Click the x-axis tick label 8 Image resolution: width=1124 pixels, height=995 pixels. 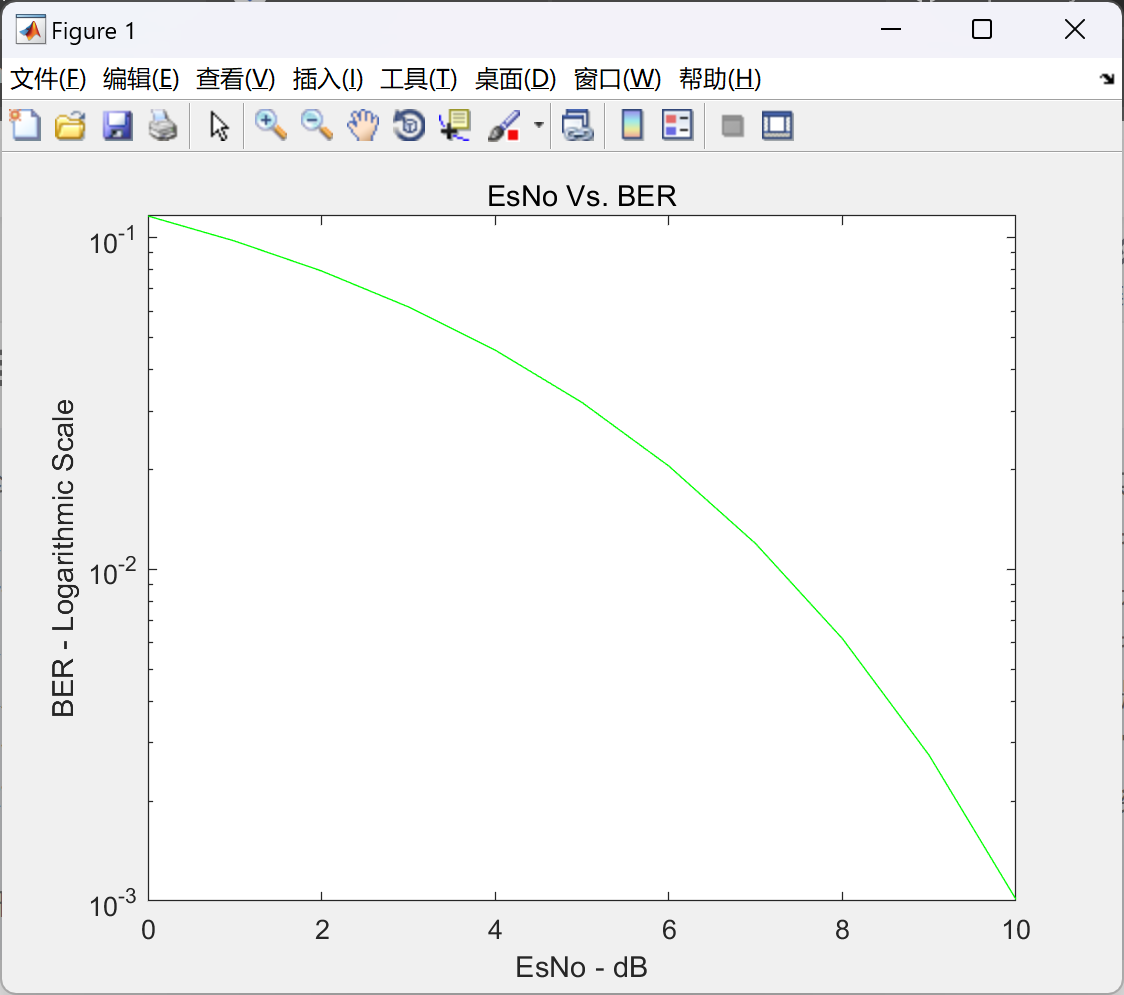(842, 930)
